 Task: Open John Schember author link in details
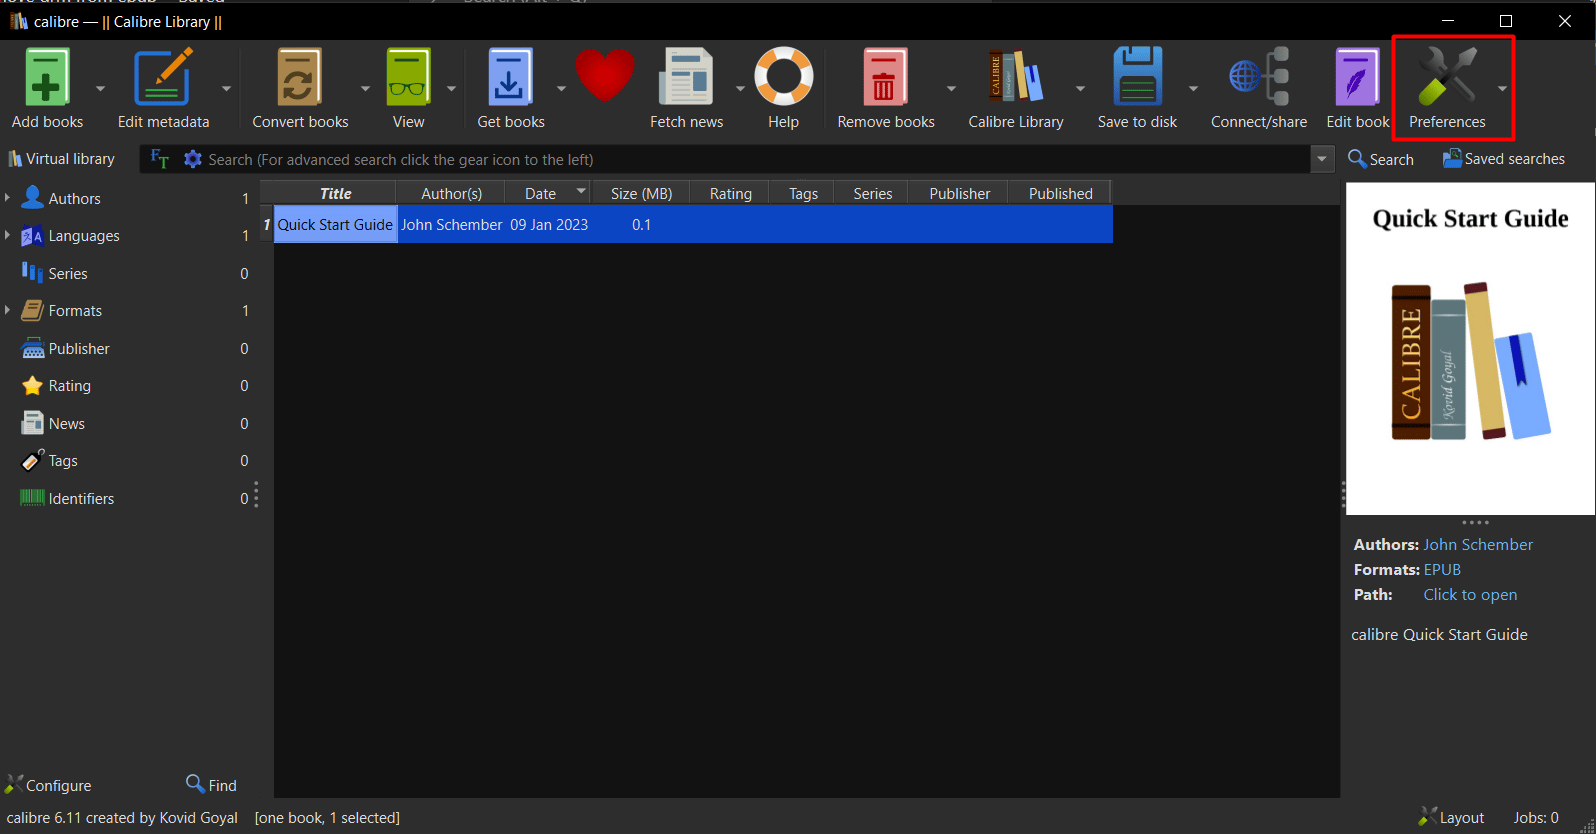[x=1478, y=544]
